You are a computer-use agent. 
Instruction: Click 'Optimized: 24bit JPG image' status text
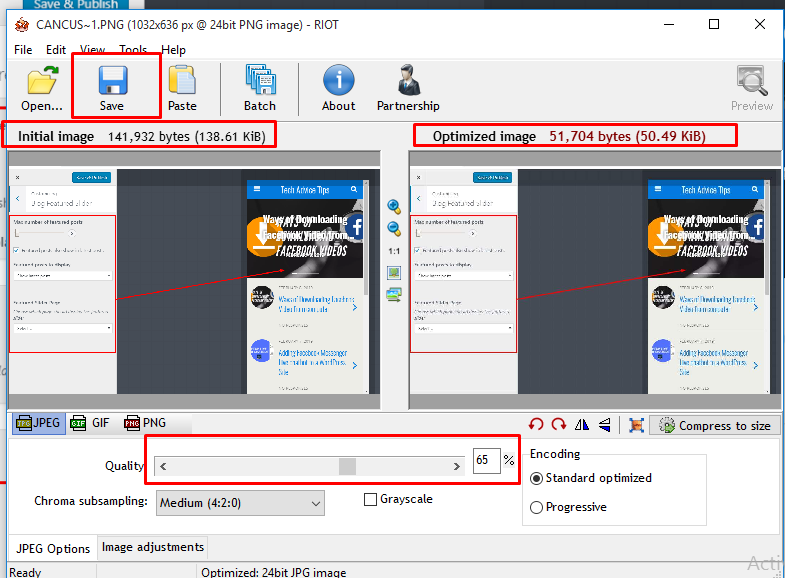273,572
